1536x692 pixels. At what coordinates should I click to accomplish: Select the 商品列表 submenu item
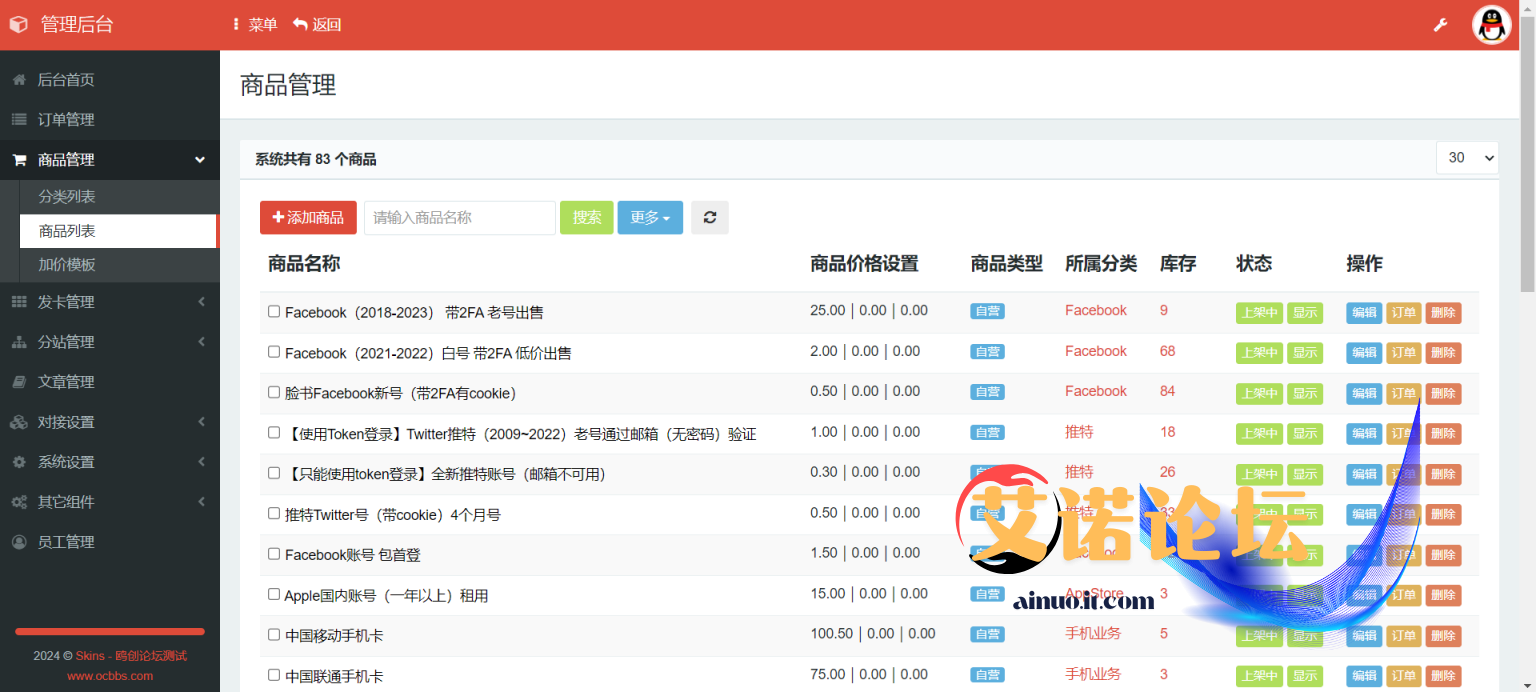[119, 231]
